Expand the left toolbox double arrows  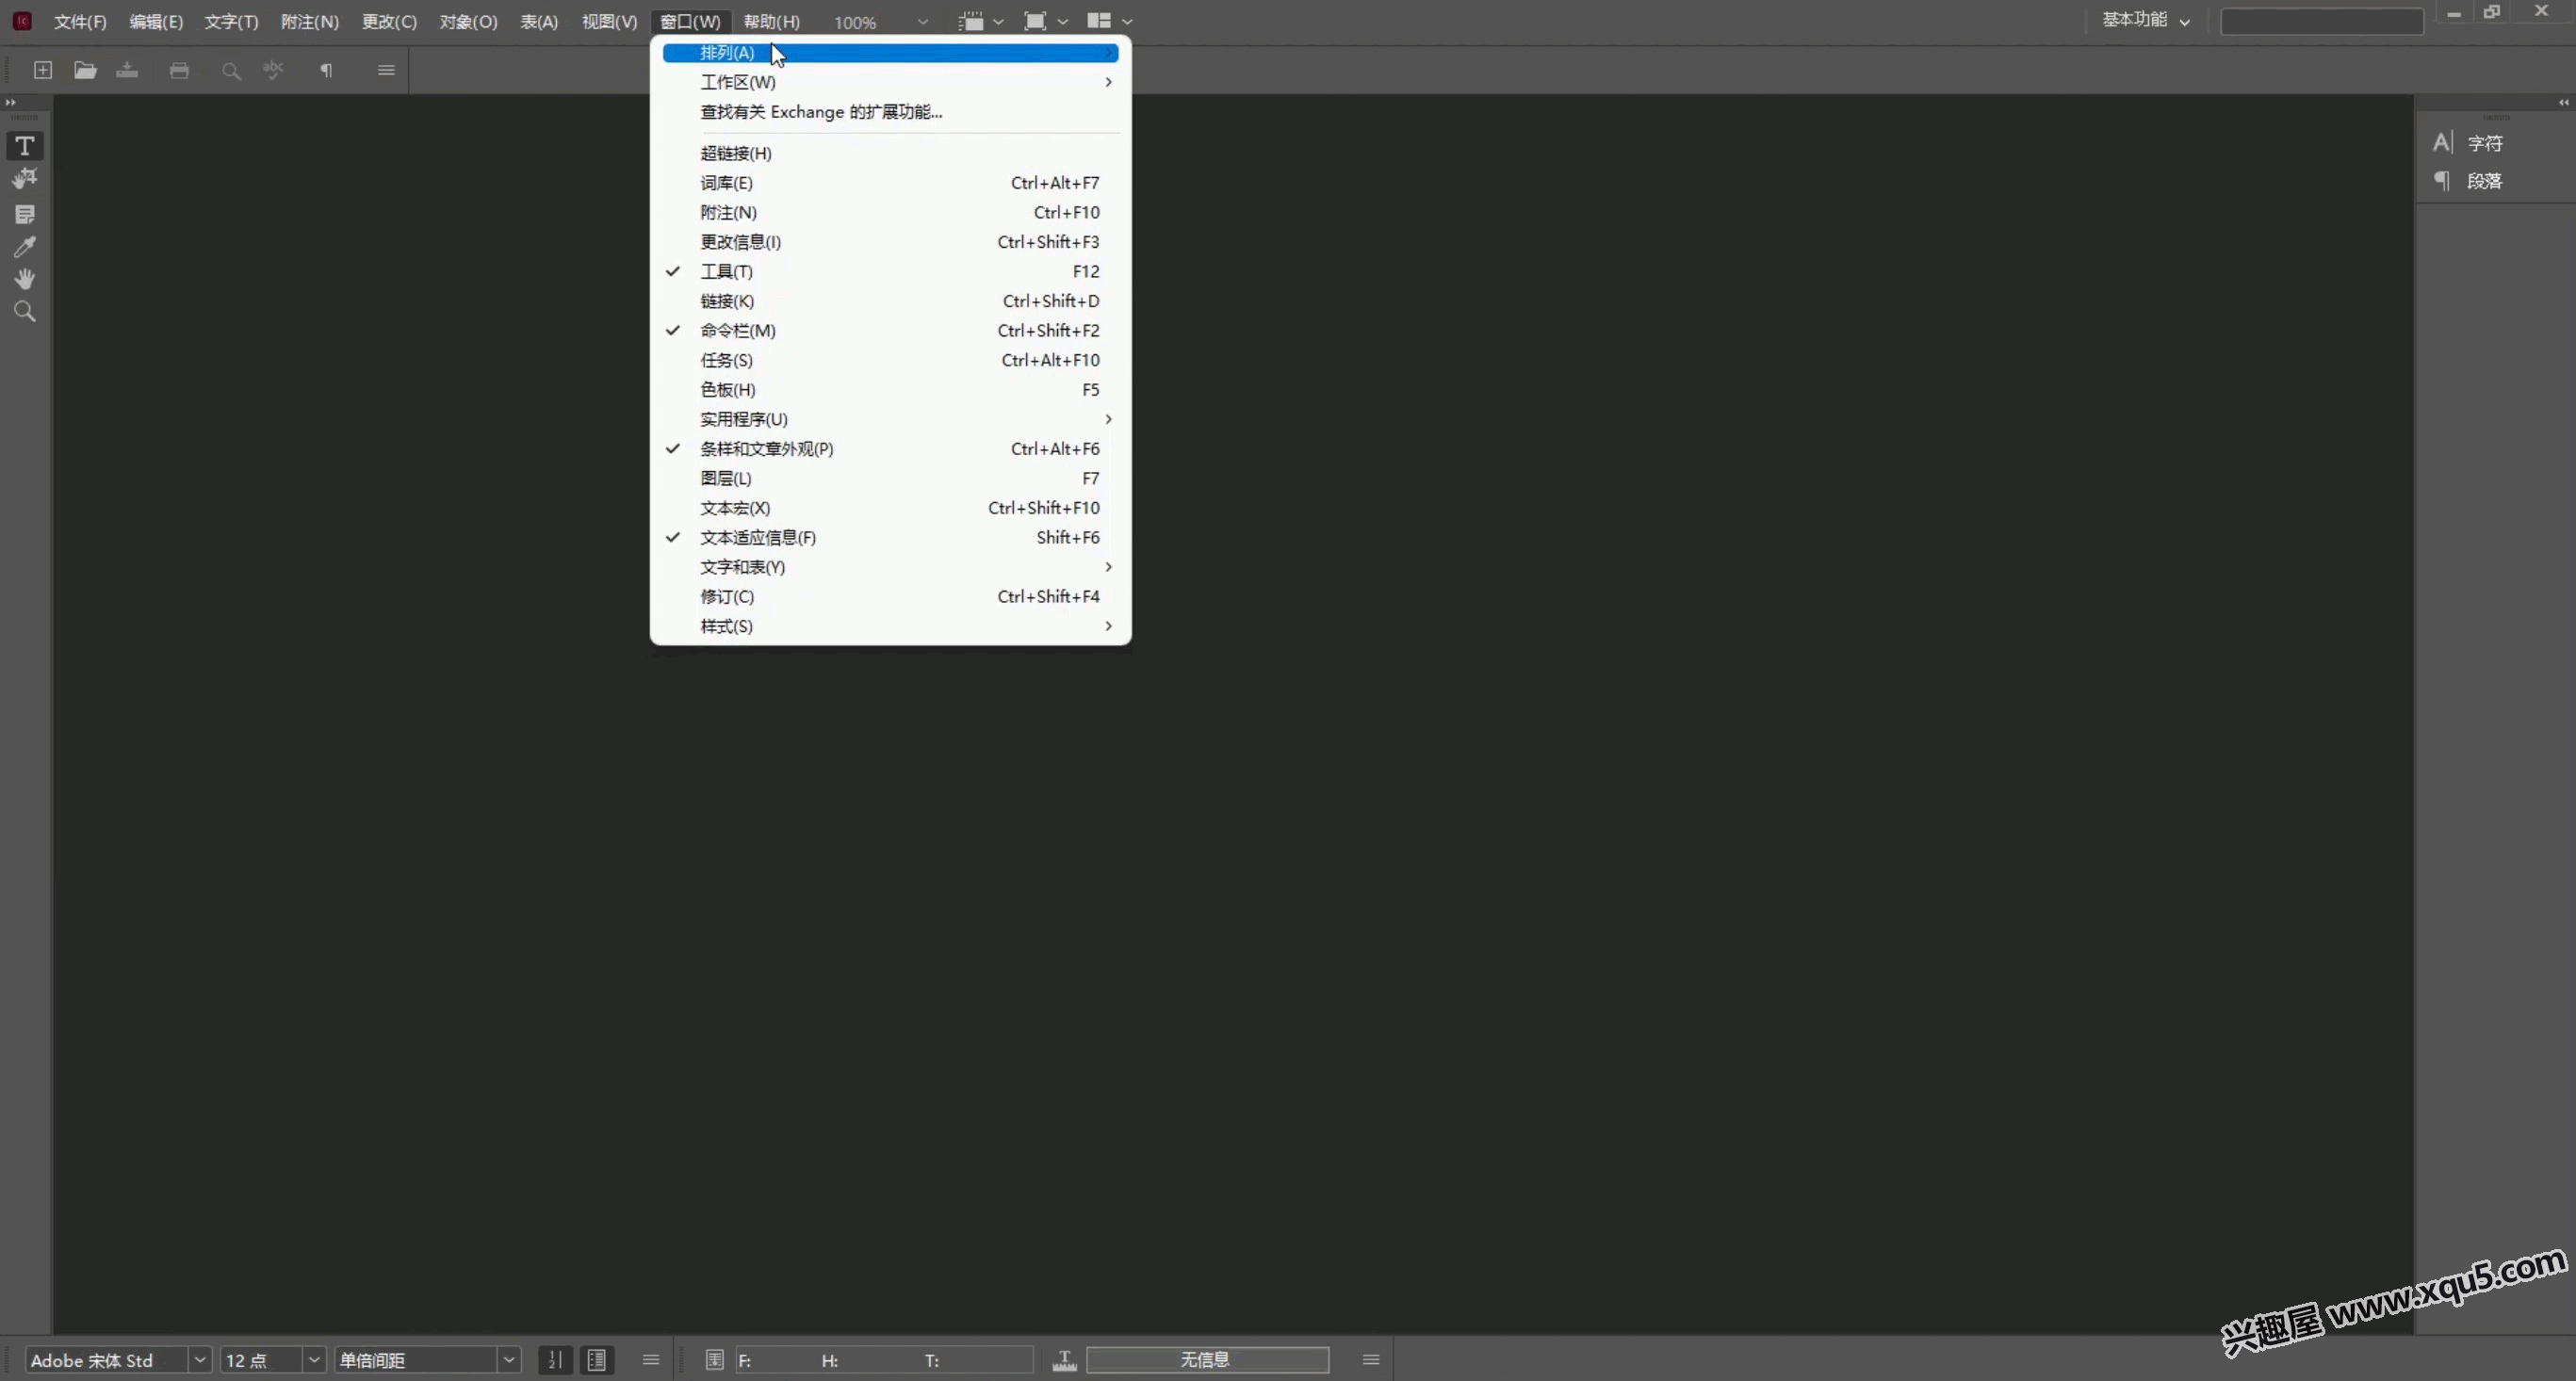click(x=11, y=103)
